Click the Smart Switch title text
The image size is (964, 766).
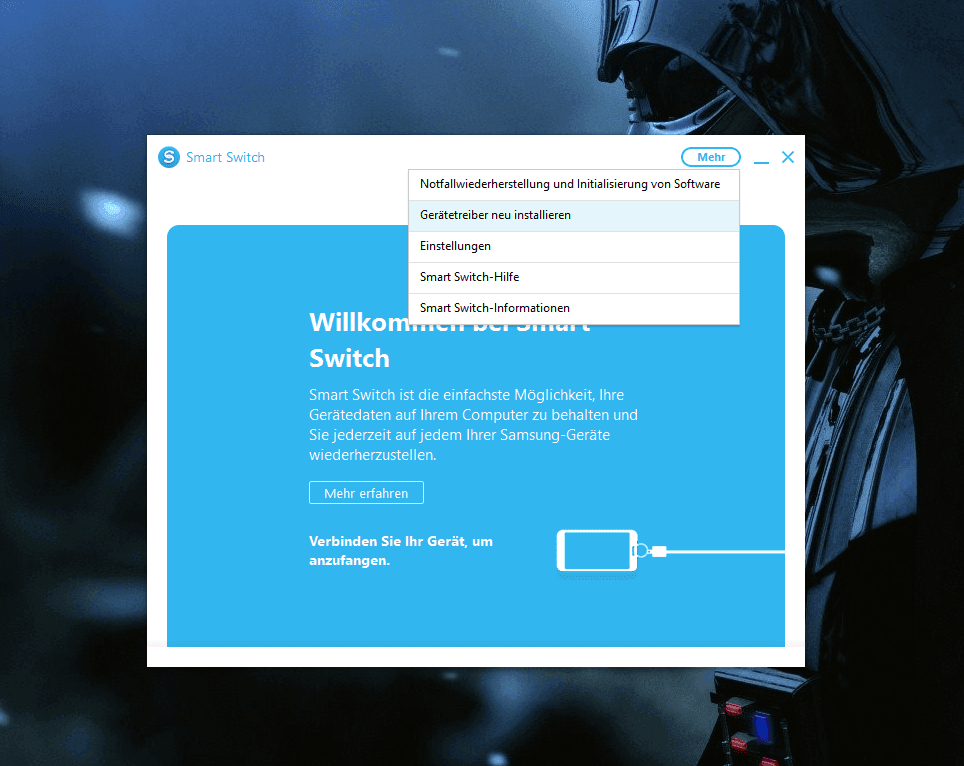pos(225,157)
